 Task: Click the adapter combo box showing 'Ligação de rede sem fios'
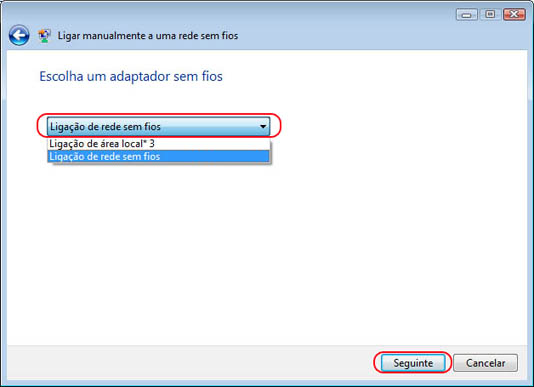point(158,126)
